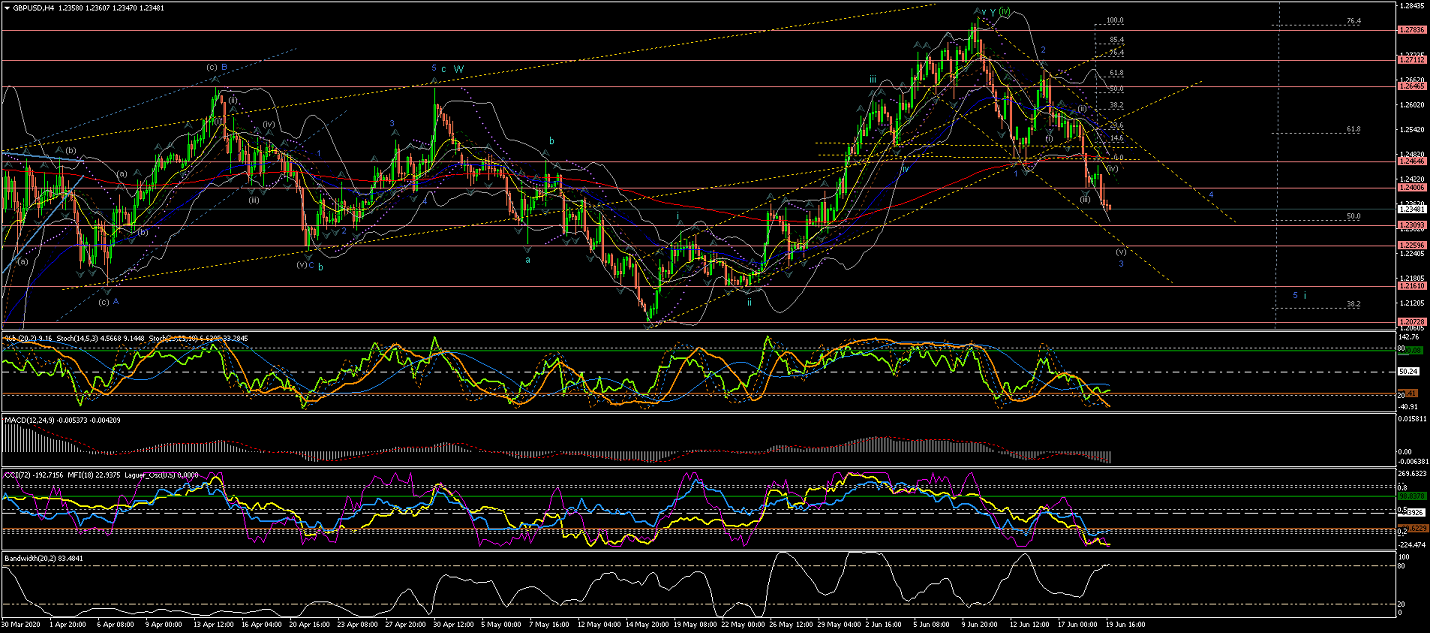Image resolution: width=1430 pixels, height=633 pixels.
Task: Click the "5 c W" wave label
Action: coord(447,68)
